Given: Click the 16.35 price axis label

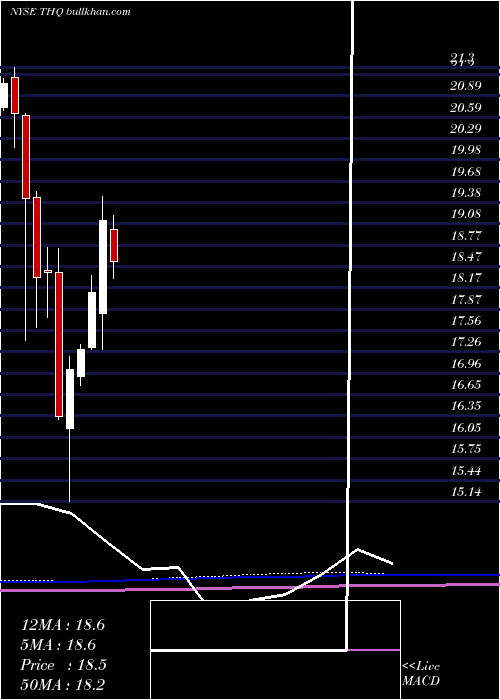Looking at the screenshot, I should click(x=466, y=406).
